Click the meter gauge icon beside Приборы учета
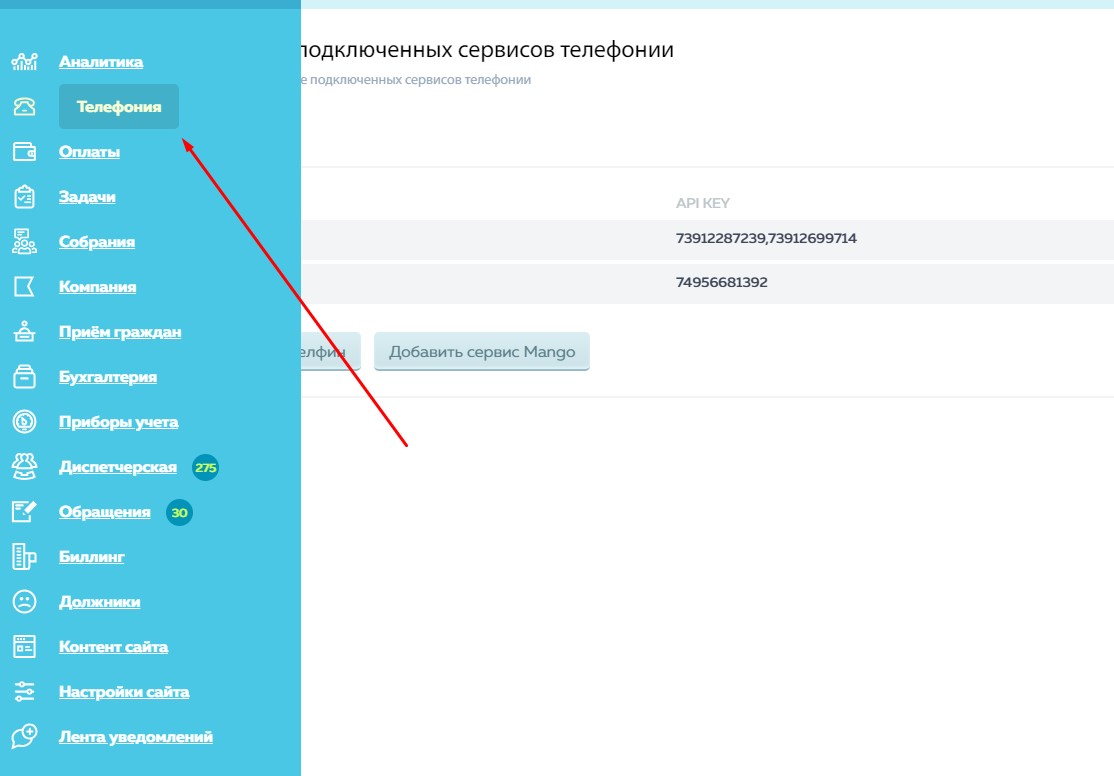Screen dimensions: 1114x776 [x=24, y=421]
